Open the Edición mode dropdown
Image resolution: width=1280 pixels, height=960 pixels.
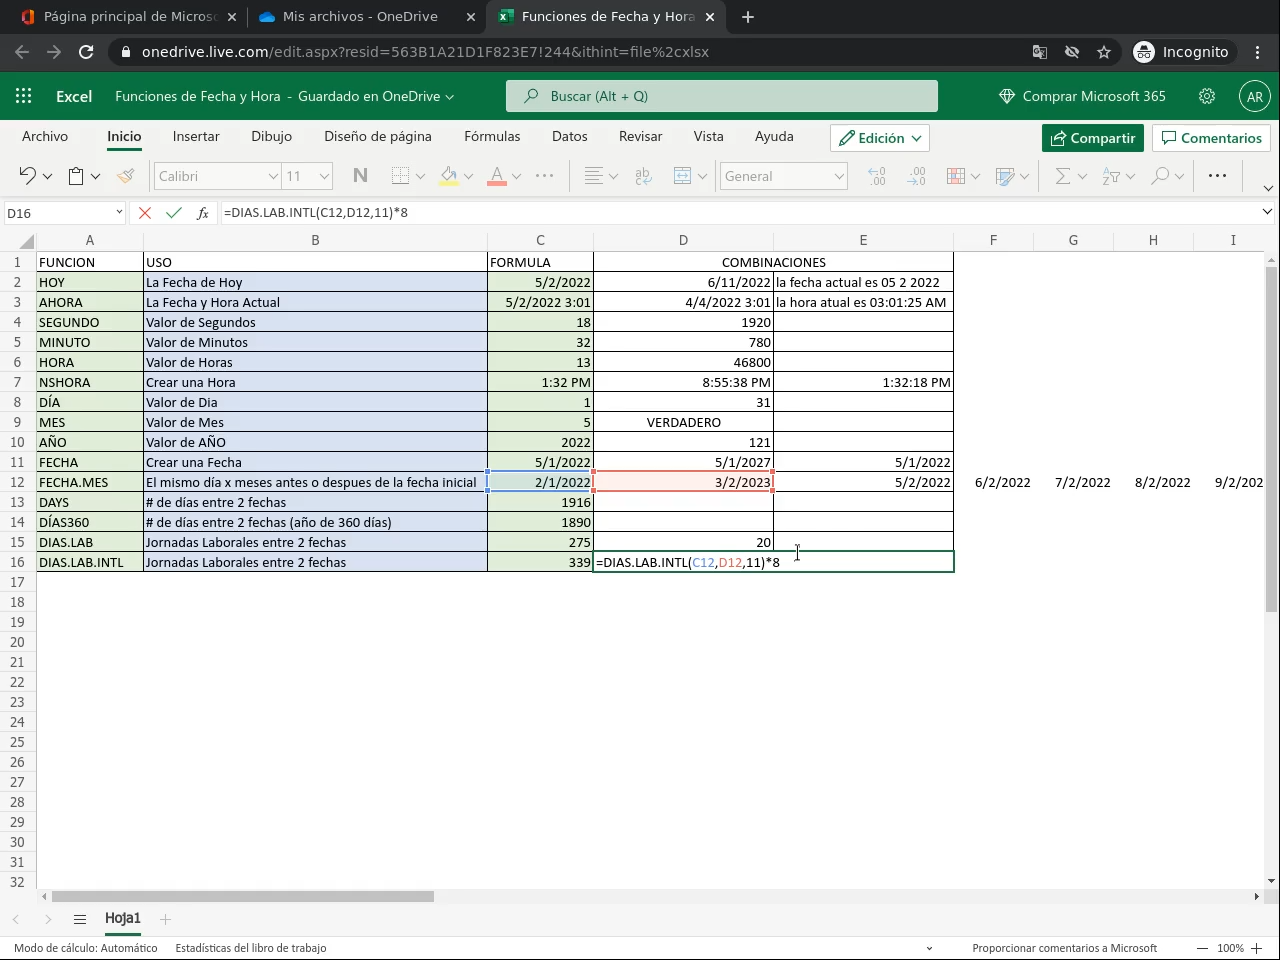(x=880, y=138)
